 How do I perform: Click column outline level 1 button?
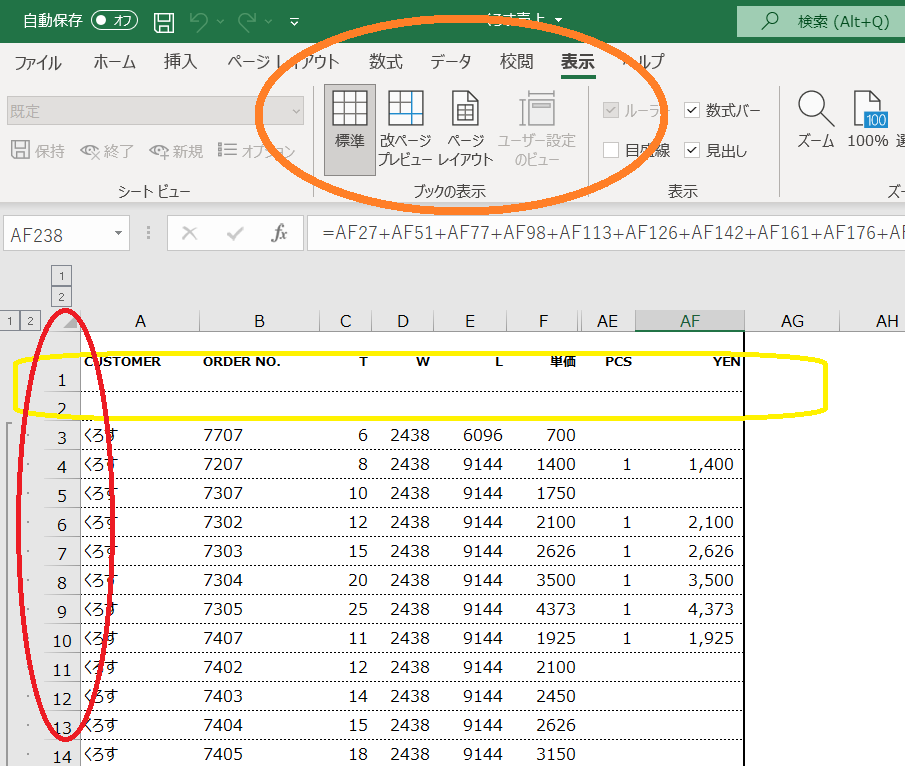[x=61, y=276]
